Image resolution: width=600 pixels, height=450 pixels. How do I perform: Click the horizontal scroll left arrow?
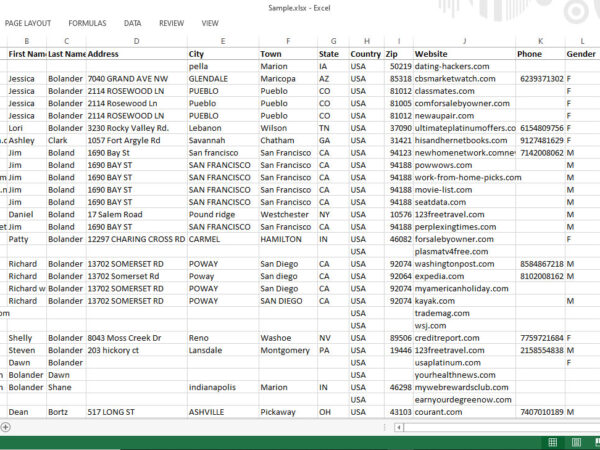pos(398,427)
